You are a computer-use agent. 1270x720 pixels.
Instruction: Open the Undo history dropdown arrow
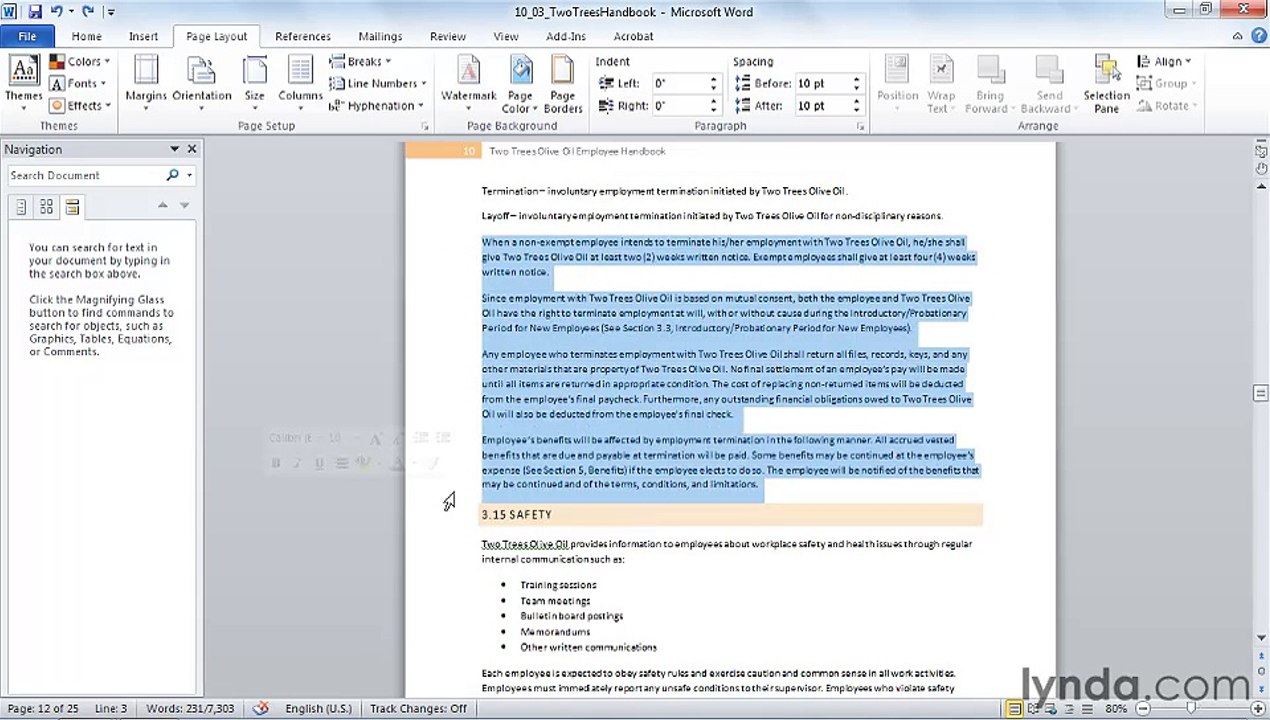point(70,12)
